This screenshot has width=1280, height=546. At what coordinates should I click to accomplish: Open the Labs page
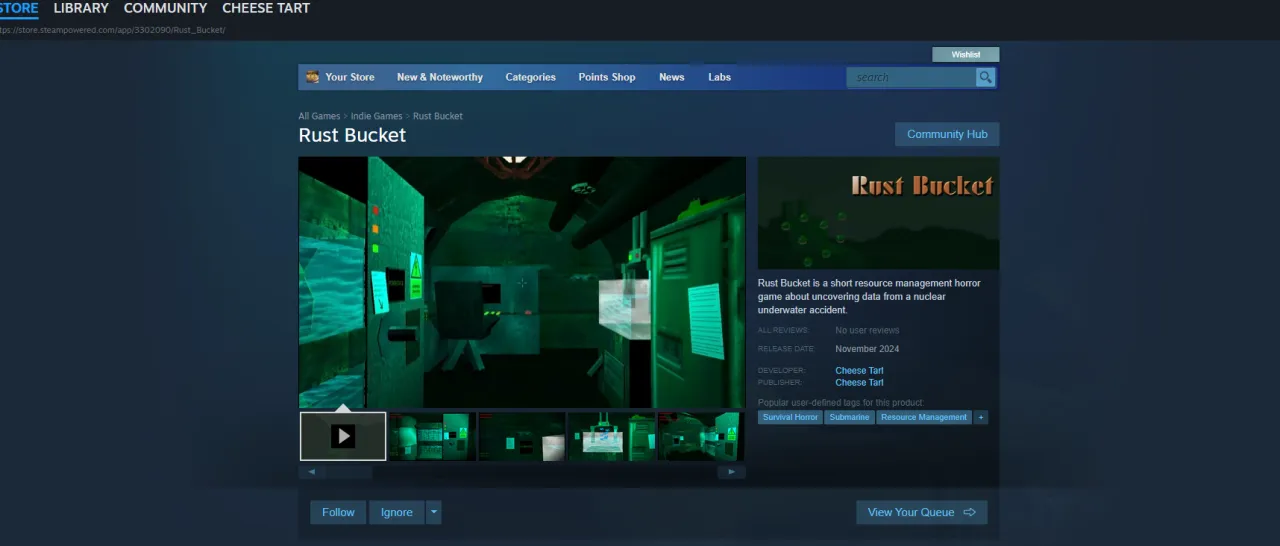click(720, 77)
